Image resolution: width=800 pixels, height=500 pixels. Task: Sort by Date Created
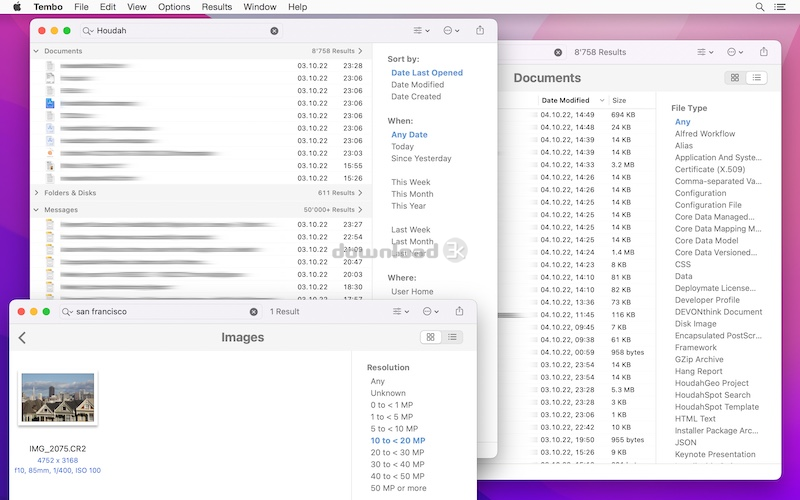416,96
